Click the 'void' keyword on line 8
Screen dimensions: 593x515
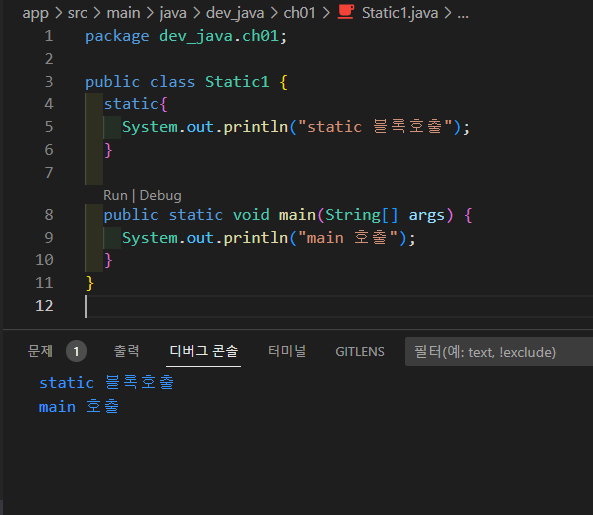251,215
